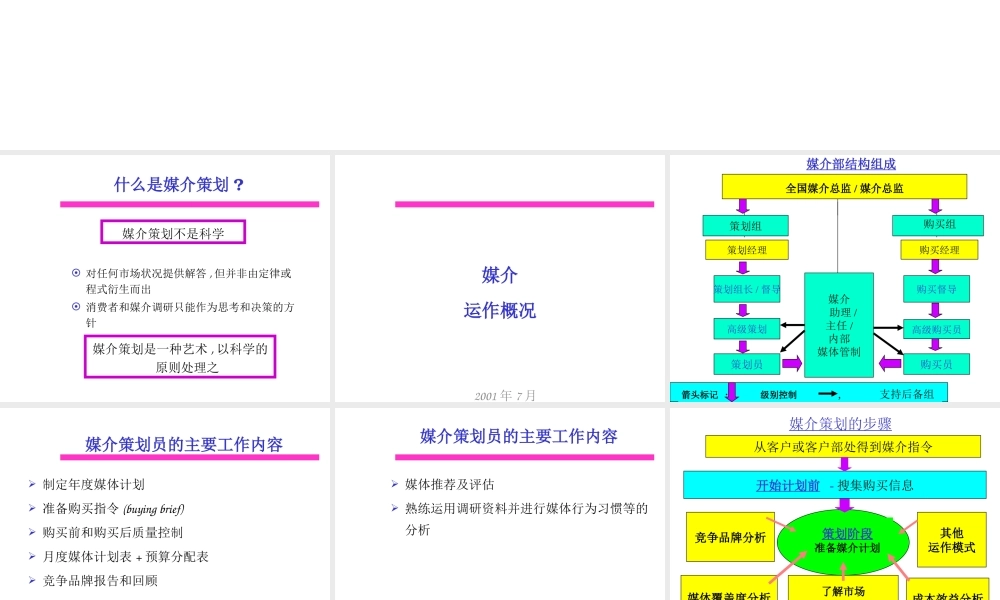
Task: Select bullet '对任何市场状况提供解答'
Action: pyautogui.click(x=189, y=281)
